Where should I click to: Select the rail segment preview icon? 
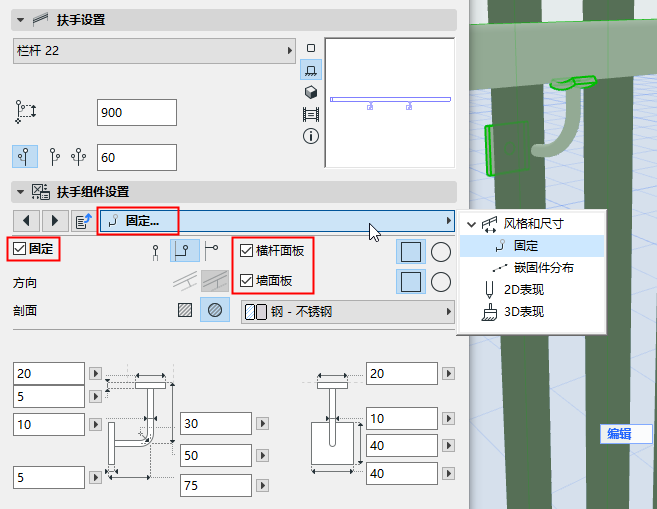pos(311,114)
